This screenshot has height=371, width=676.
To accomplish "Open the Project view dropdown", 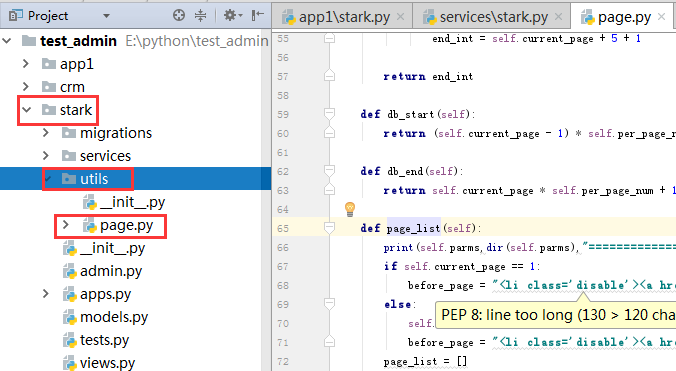I will coord(106,16).
